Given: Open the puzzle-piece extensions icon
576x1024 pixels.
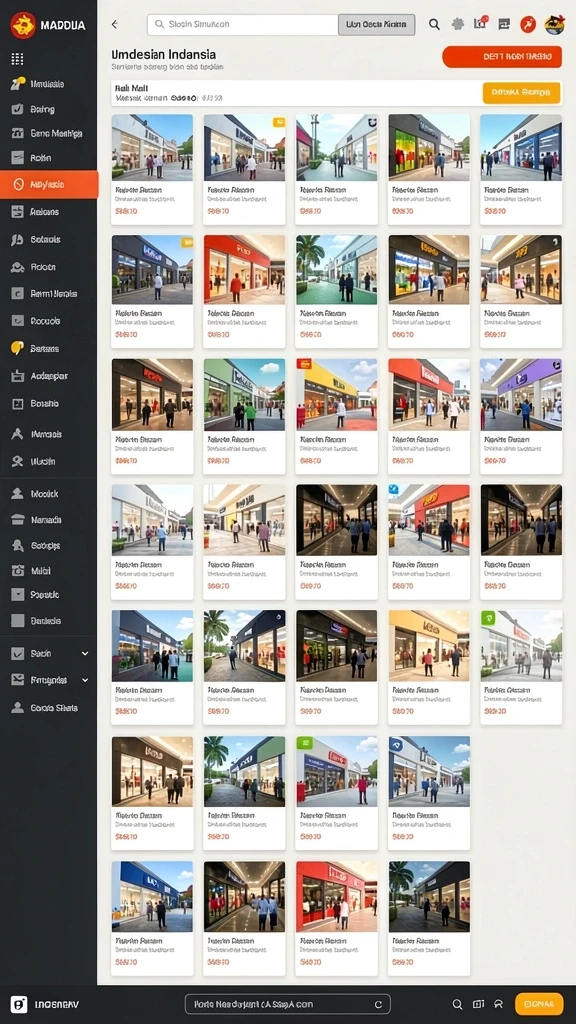Looking at the screenshot, I should click(x=458, y=24).
